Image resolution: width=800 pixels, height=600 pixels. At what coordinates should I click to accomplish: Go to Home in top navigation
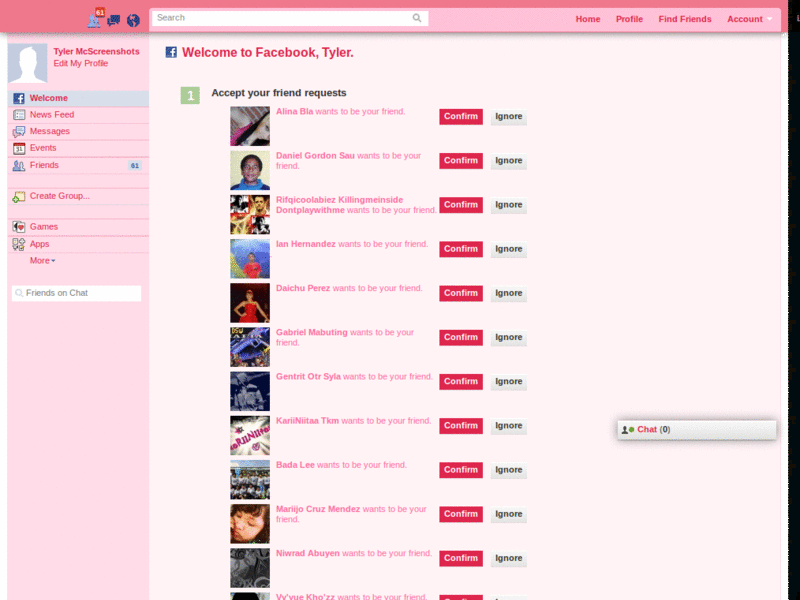tap(588, 19)
